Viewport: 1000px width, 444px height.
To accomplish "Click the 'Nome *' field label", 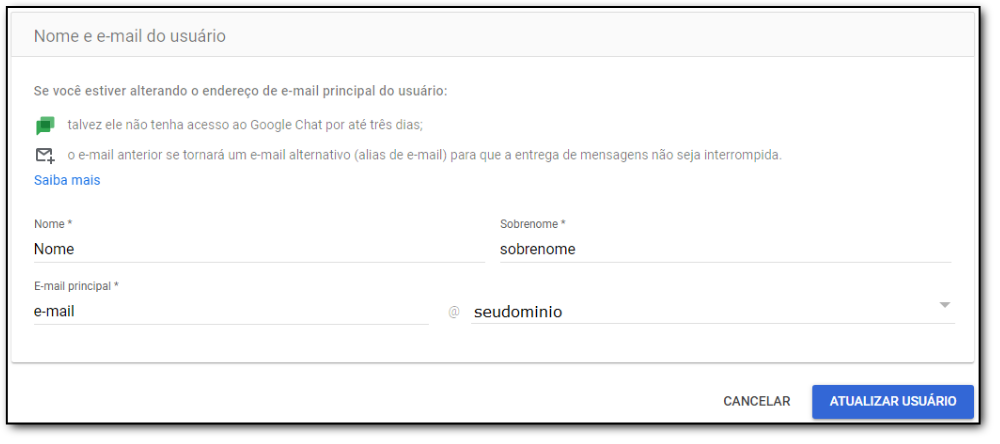I will (x=52, y=225).
